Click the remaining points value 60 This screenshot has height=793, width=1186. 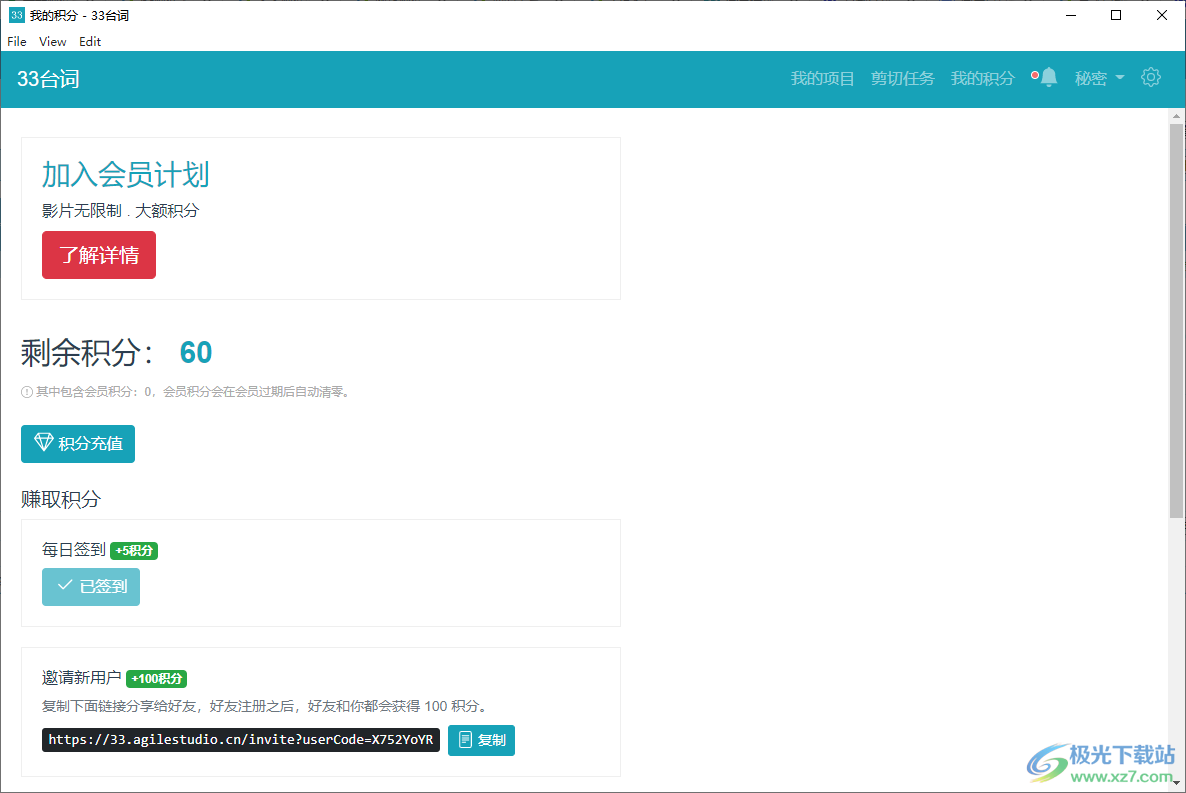196,353
